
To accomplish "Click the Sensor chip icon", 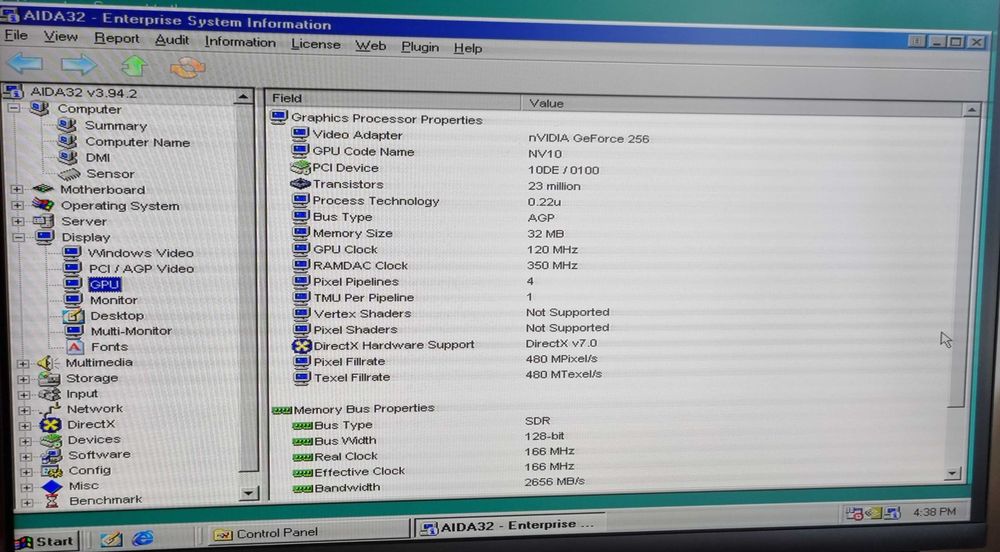I will [x=68, y=173].
